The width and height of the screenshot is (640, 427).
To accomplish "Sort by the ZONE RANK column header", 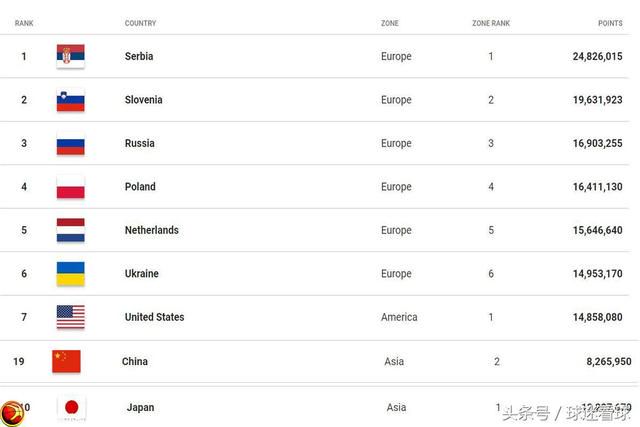I will pyautogui.click(x=491, y=23).
